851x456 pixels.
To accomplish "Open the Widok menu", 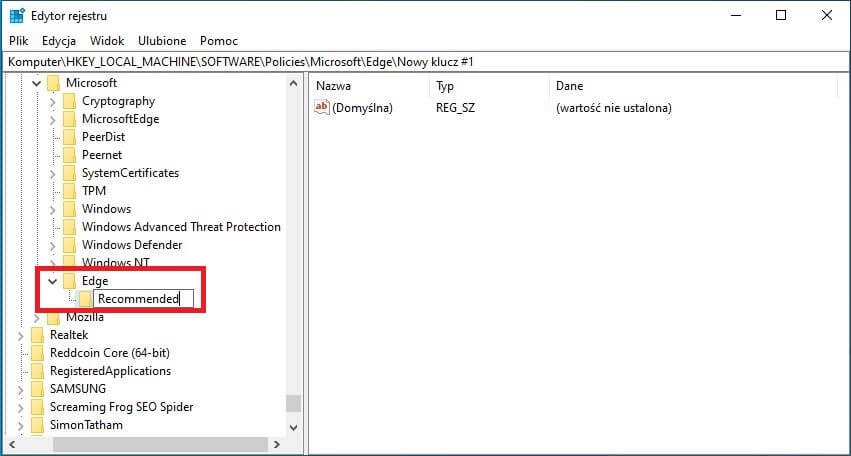I will pyautogui.click(x=107, y=41).
